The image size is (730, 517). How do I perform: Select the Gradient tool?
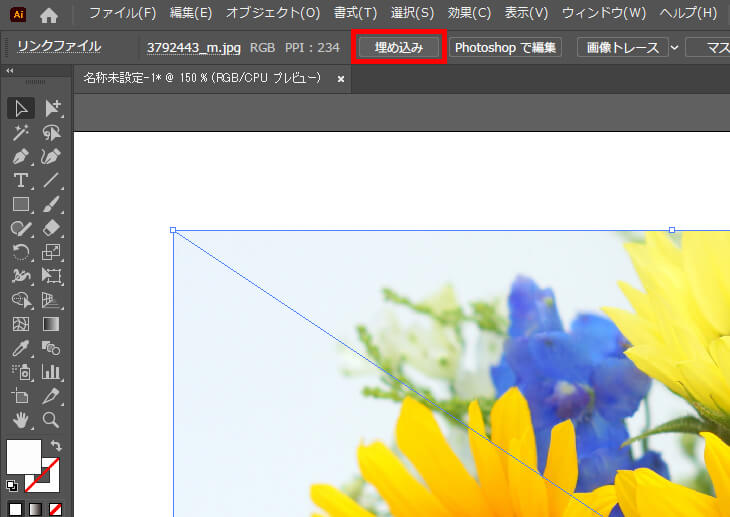[x=52, y=324]
